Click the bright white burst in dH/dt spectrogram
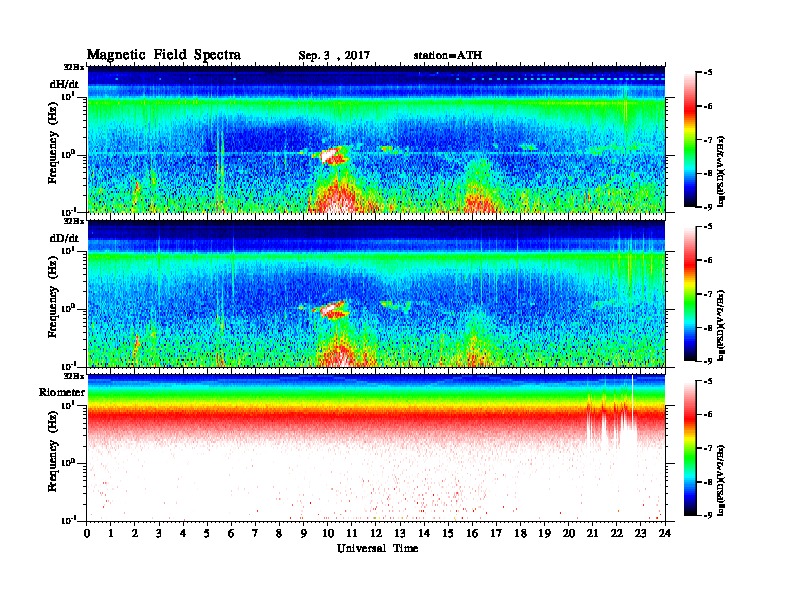This screenshot has height=612, width=792. tap(330, 156)
